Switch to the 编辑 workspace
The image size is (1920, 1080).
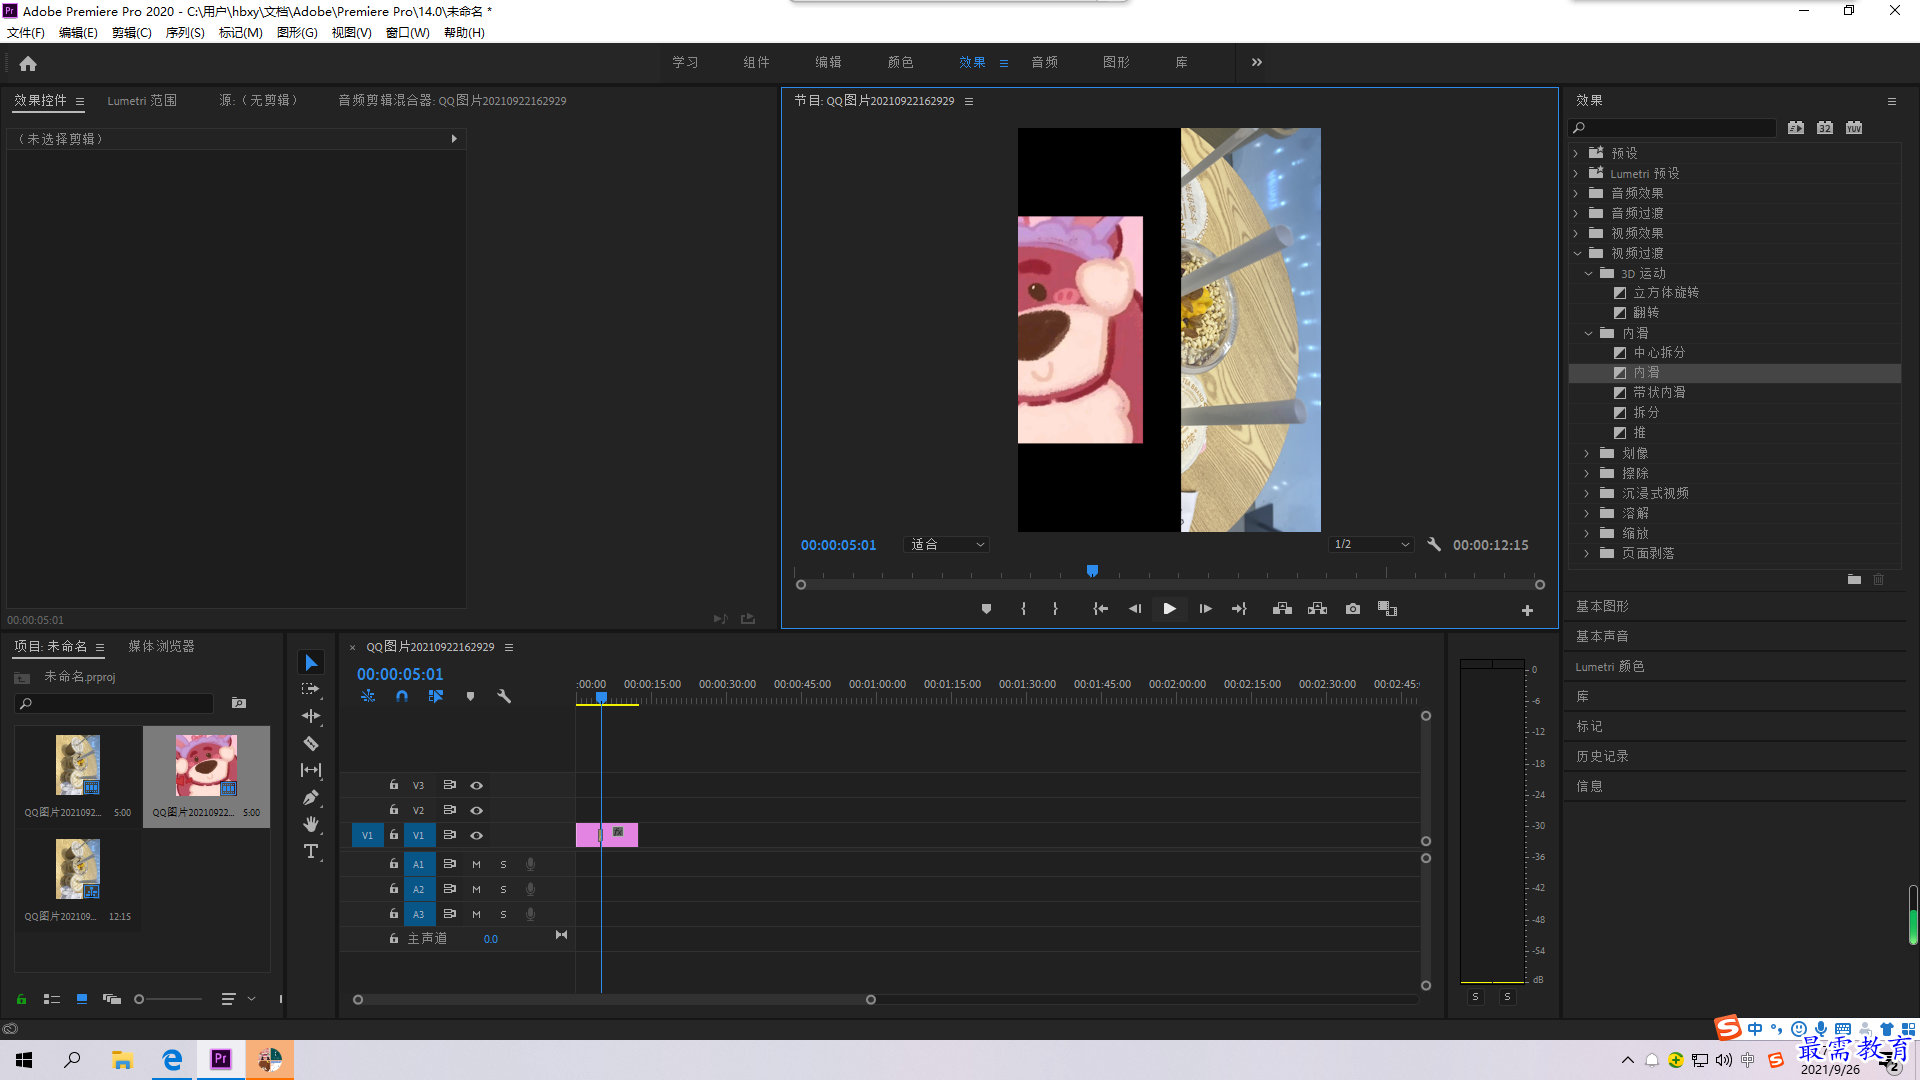(828, 62)
